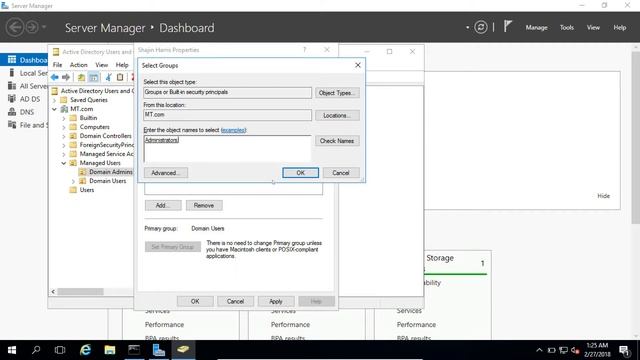Screen dimensions: 640x360
Task: Open Internet Explorer from the taskbar
Action: [x=85, y=350]
